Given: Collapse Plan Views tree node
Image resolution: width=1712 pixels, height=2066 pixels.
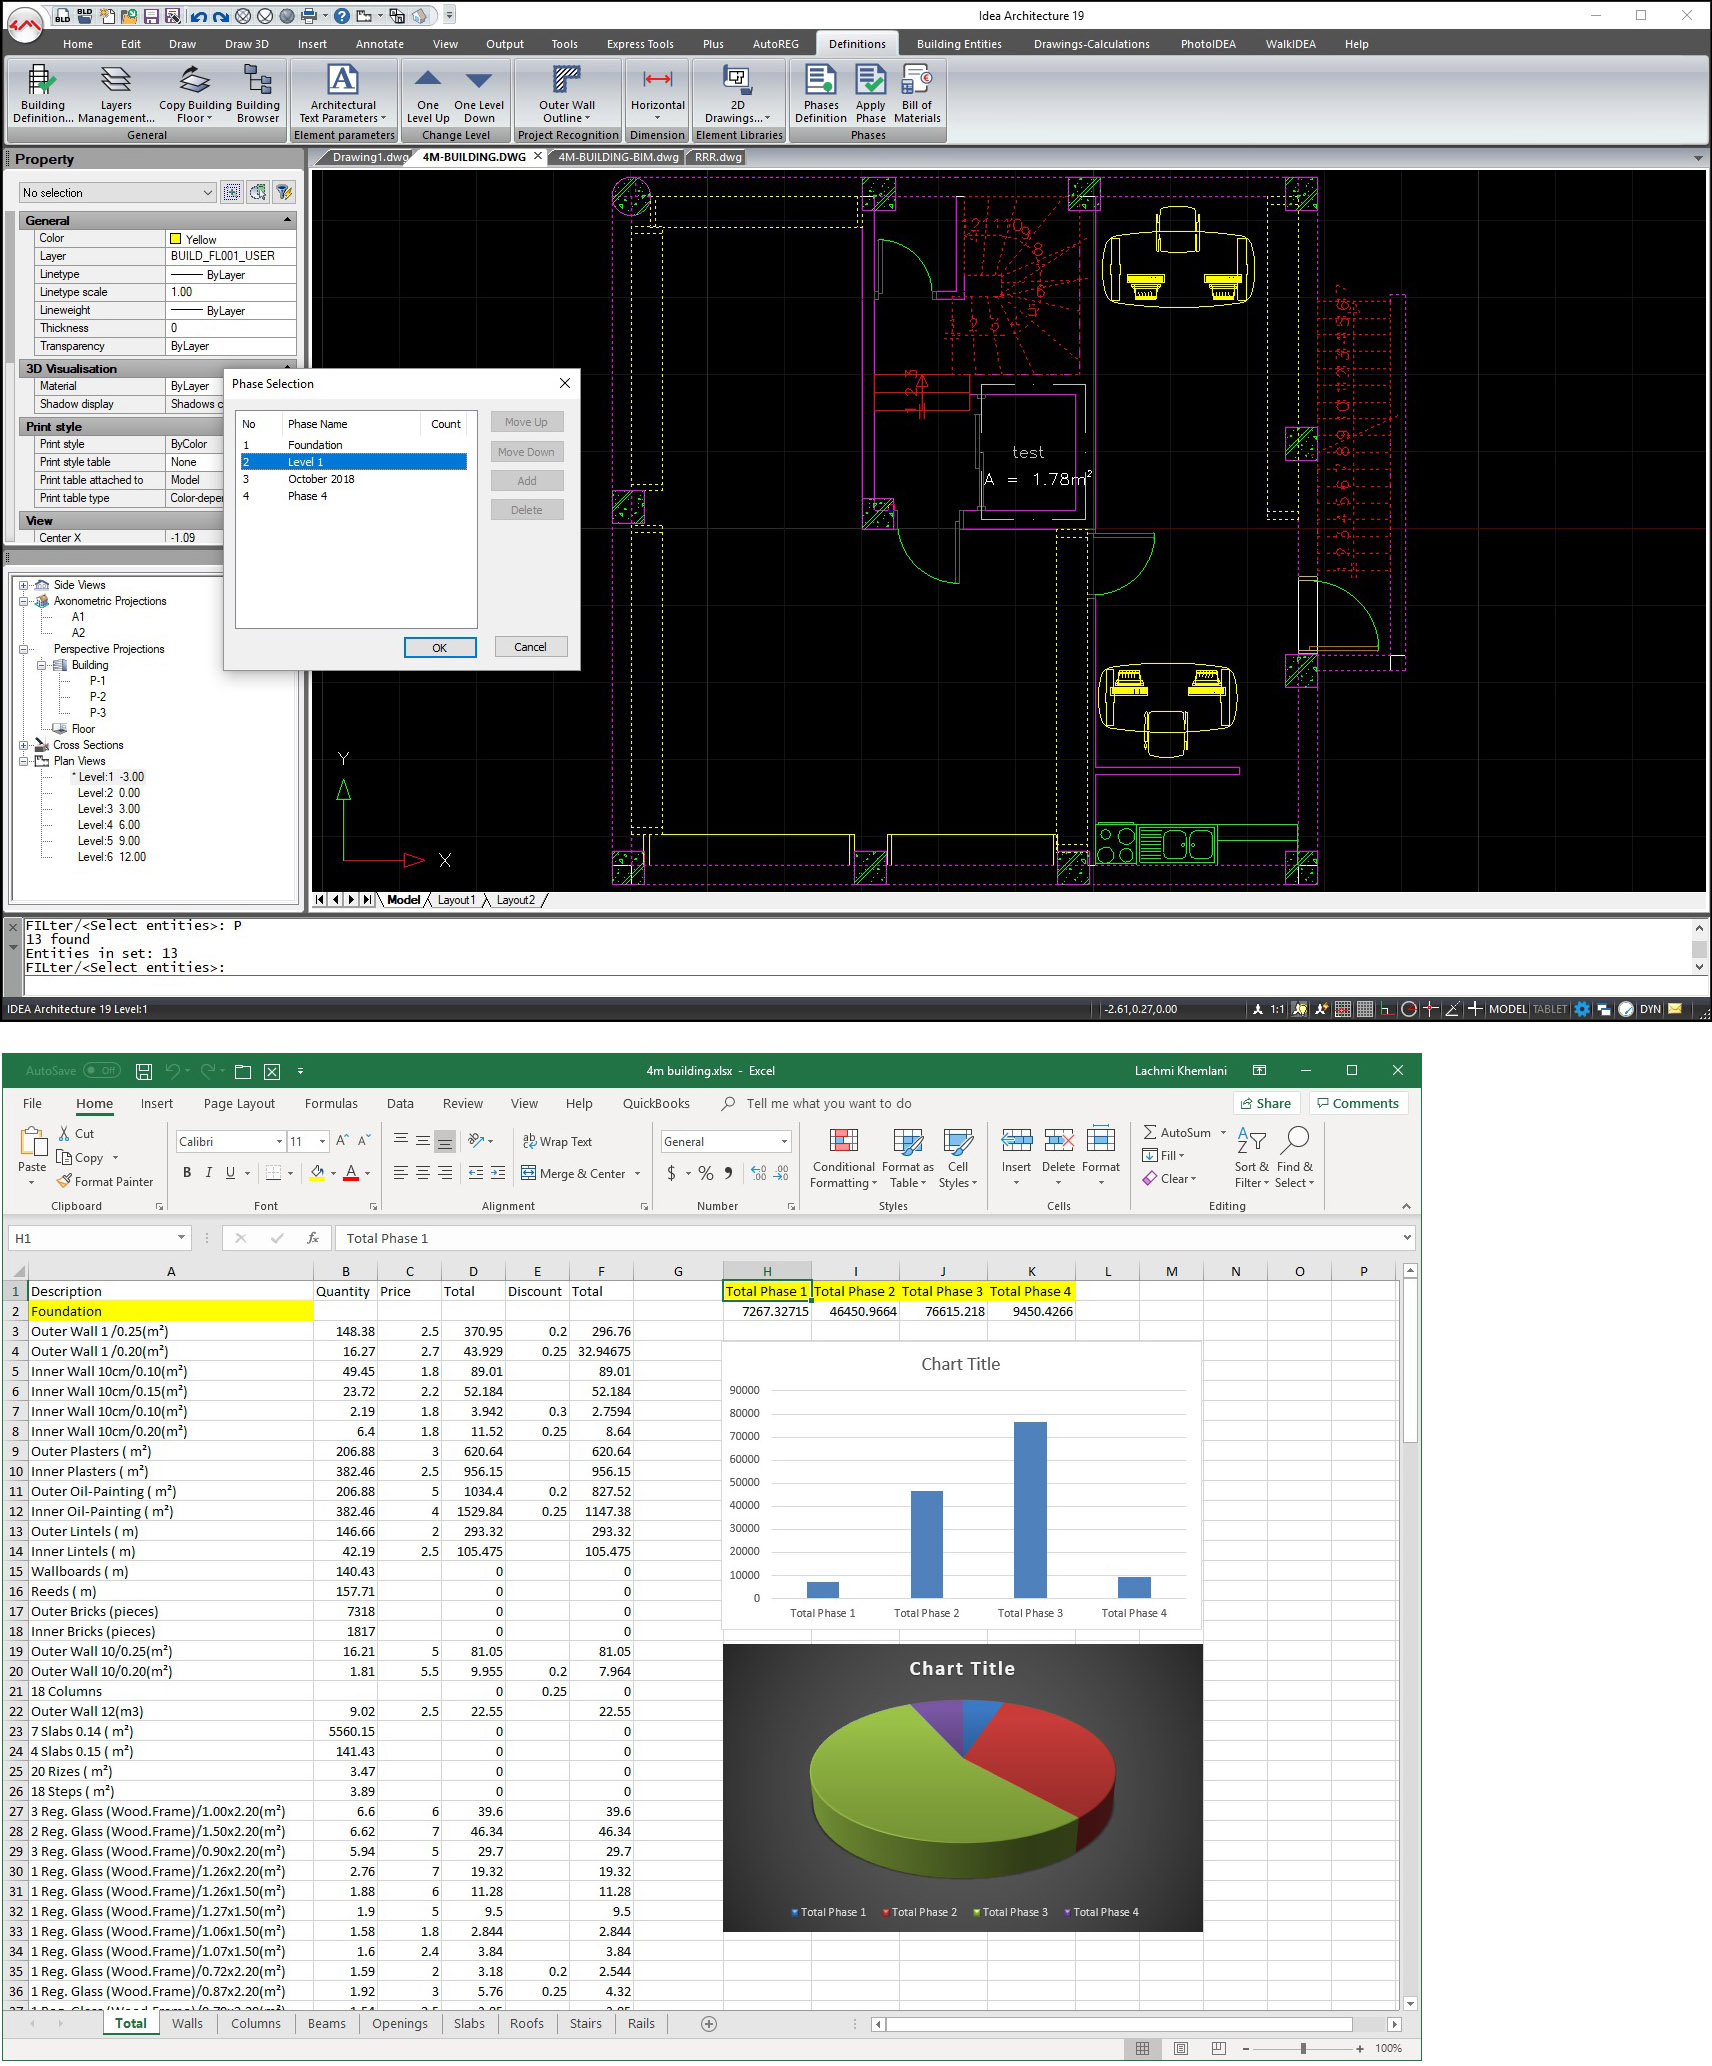Looking at the screenshot, I should (23, 761).
